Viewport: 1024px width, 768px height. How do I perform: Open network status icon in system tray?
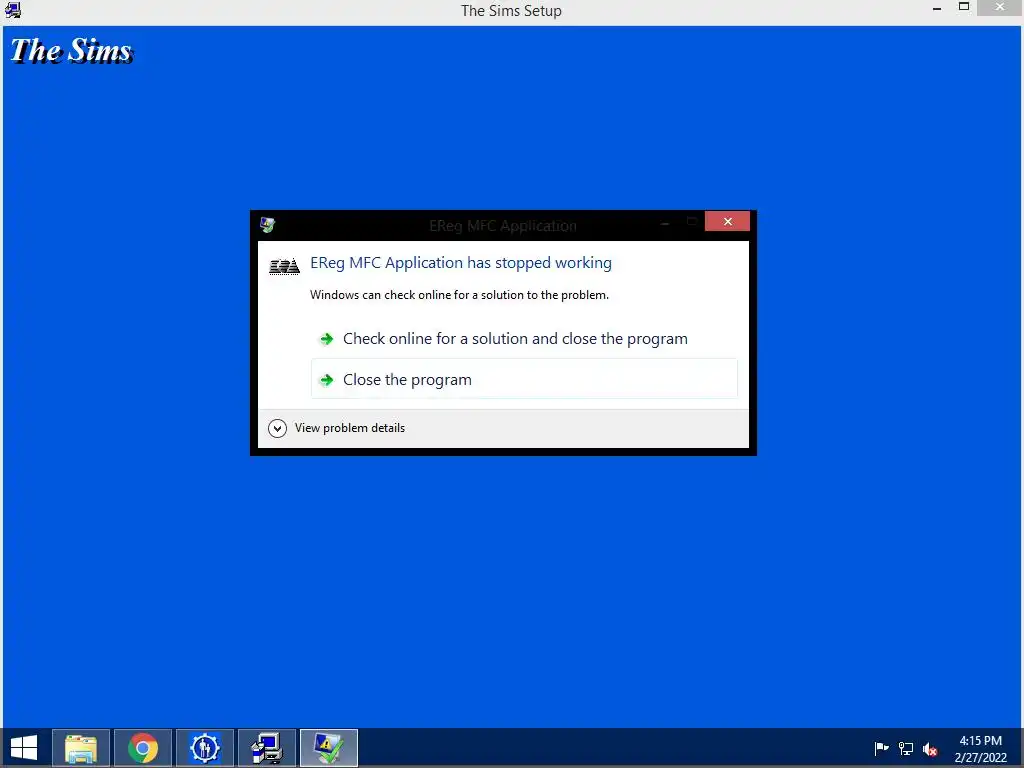pos(906,748)
